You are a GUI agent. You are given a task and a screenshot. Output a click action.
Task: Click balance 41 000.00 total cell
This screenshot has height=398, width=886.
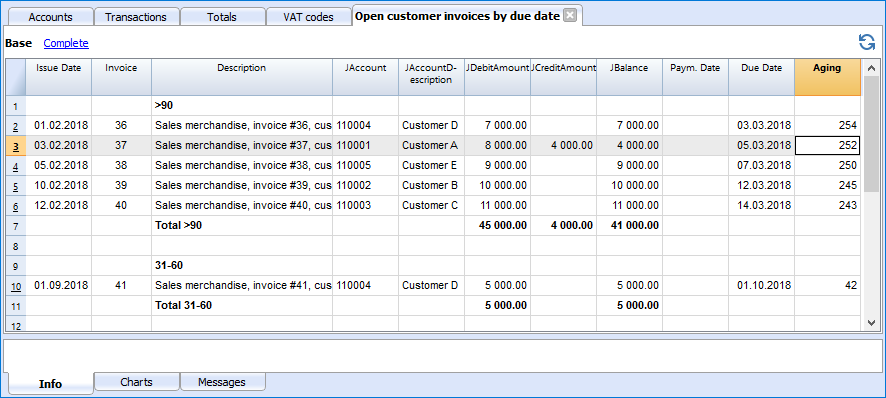629,226
